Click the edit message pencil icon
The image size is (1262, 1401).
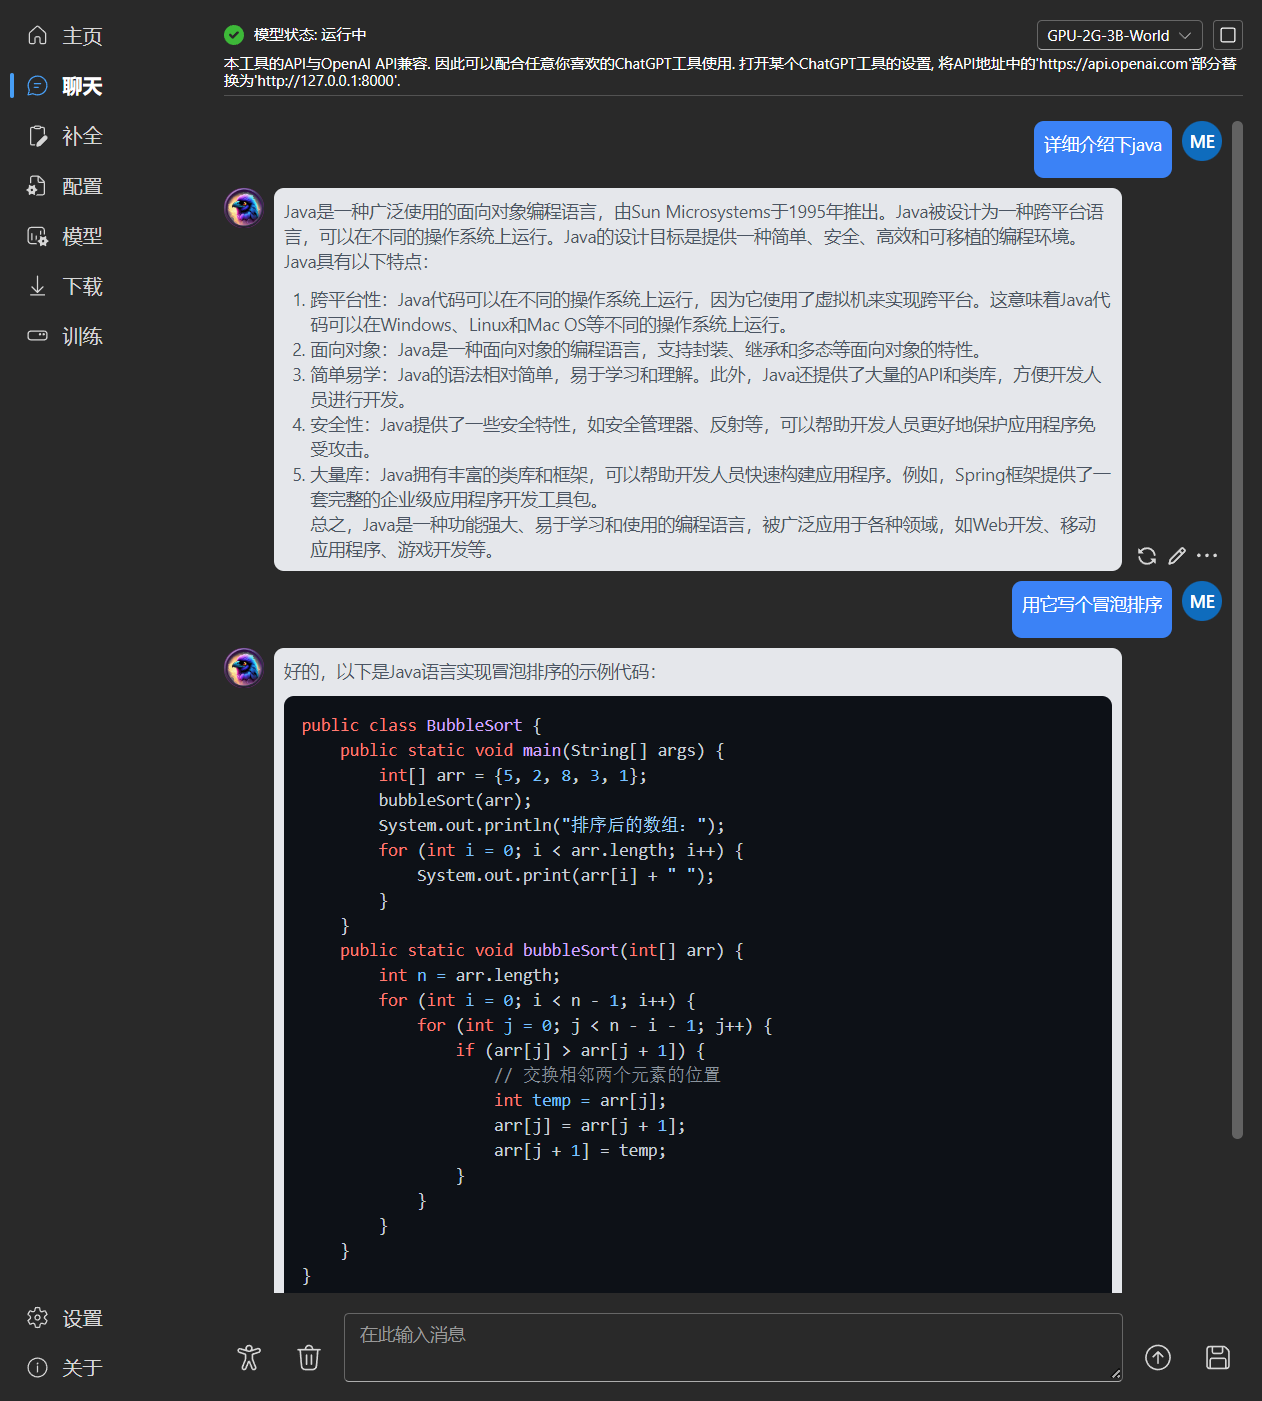click(1177, 556)
